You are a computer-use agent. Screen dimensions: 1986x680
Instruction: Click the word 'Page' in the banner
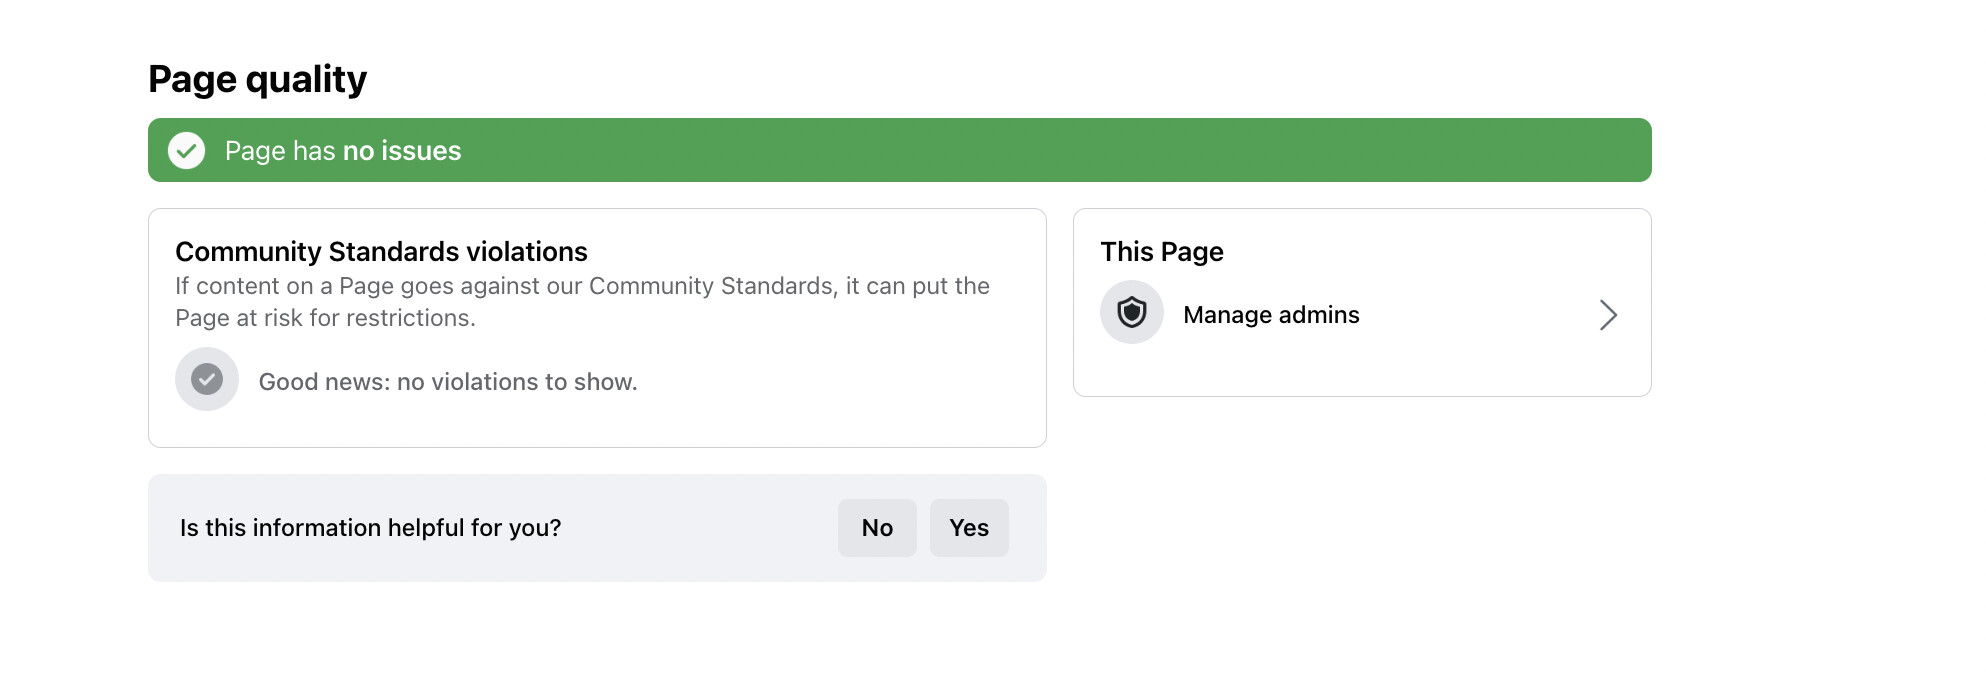coord(255,151)
